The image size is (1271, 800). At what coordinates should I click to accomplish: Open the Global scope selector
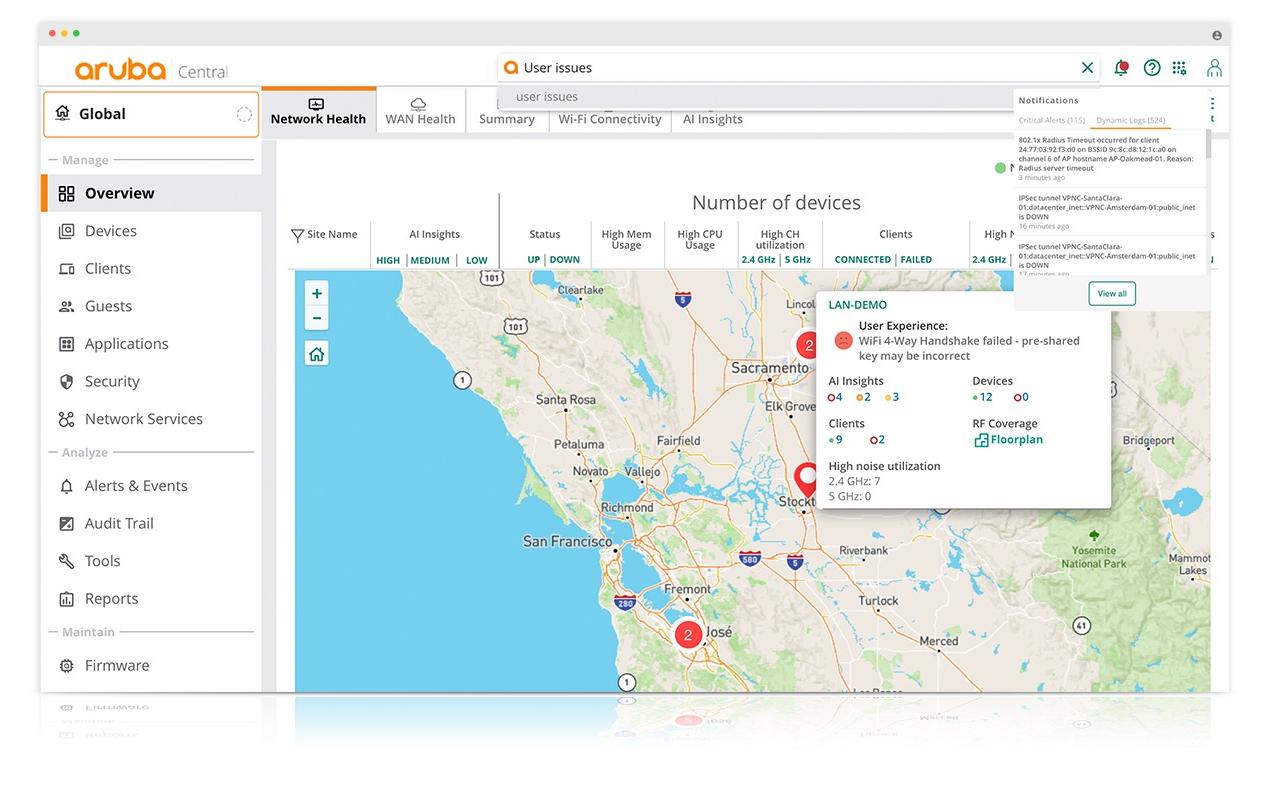150,114
